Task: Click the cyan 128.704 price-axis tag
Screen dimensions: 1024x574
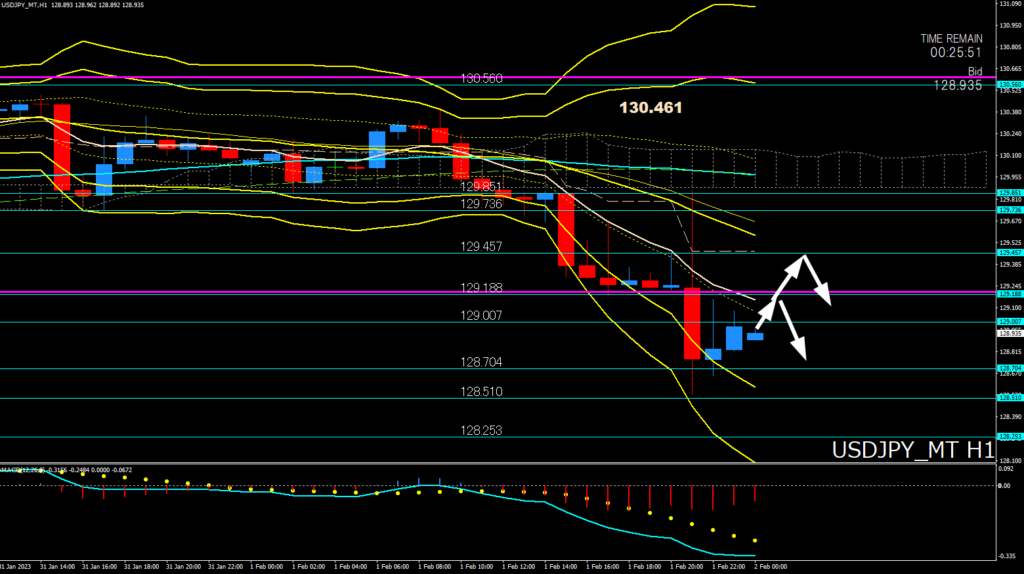Action: tap(1010, 368)
